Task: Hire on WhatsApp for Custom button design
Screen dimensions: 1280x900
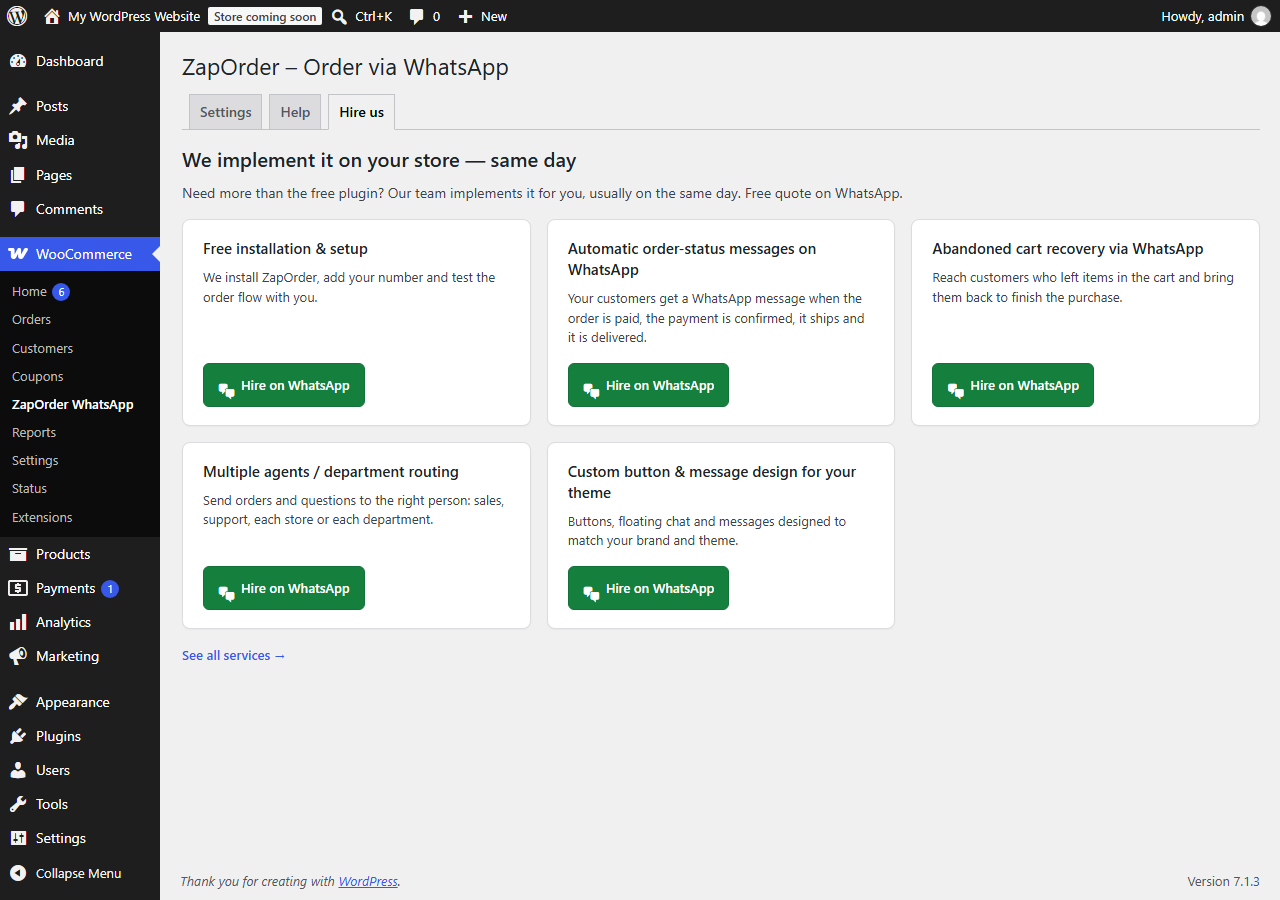Action: pos(648,588)
